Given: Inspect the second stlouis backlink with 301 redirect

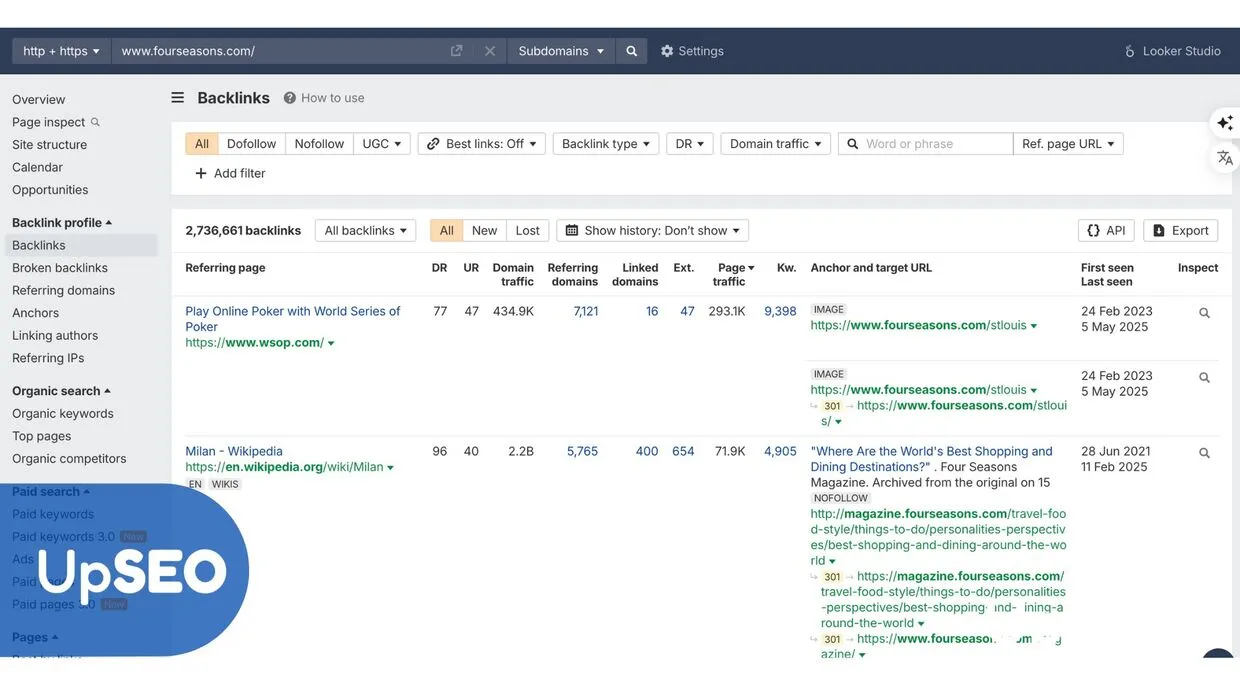Looking at the screenshot, I should pos(1204,378).
